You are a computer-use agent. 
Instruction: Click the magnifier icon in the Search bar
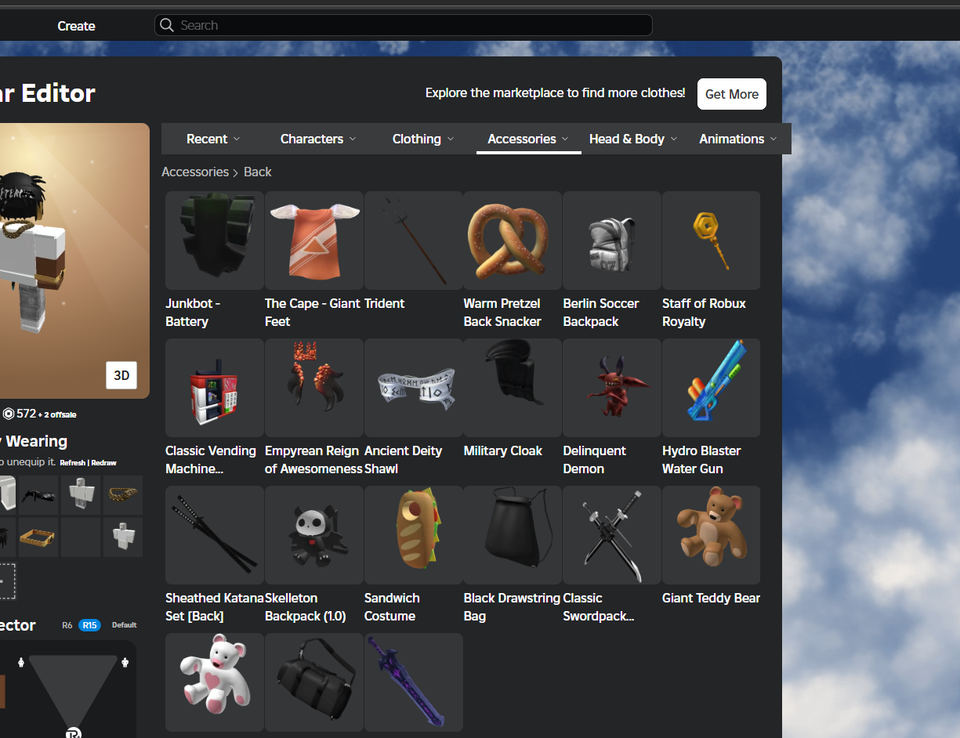click(x=167, y=24)
